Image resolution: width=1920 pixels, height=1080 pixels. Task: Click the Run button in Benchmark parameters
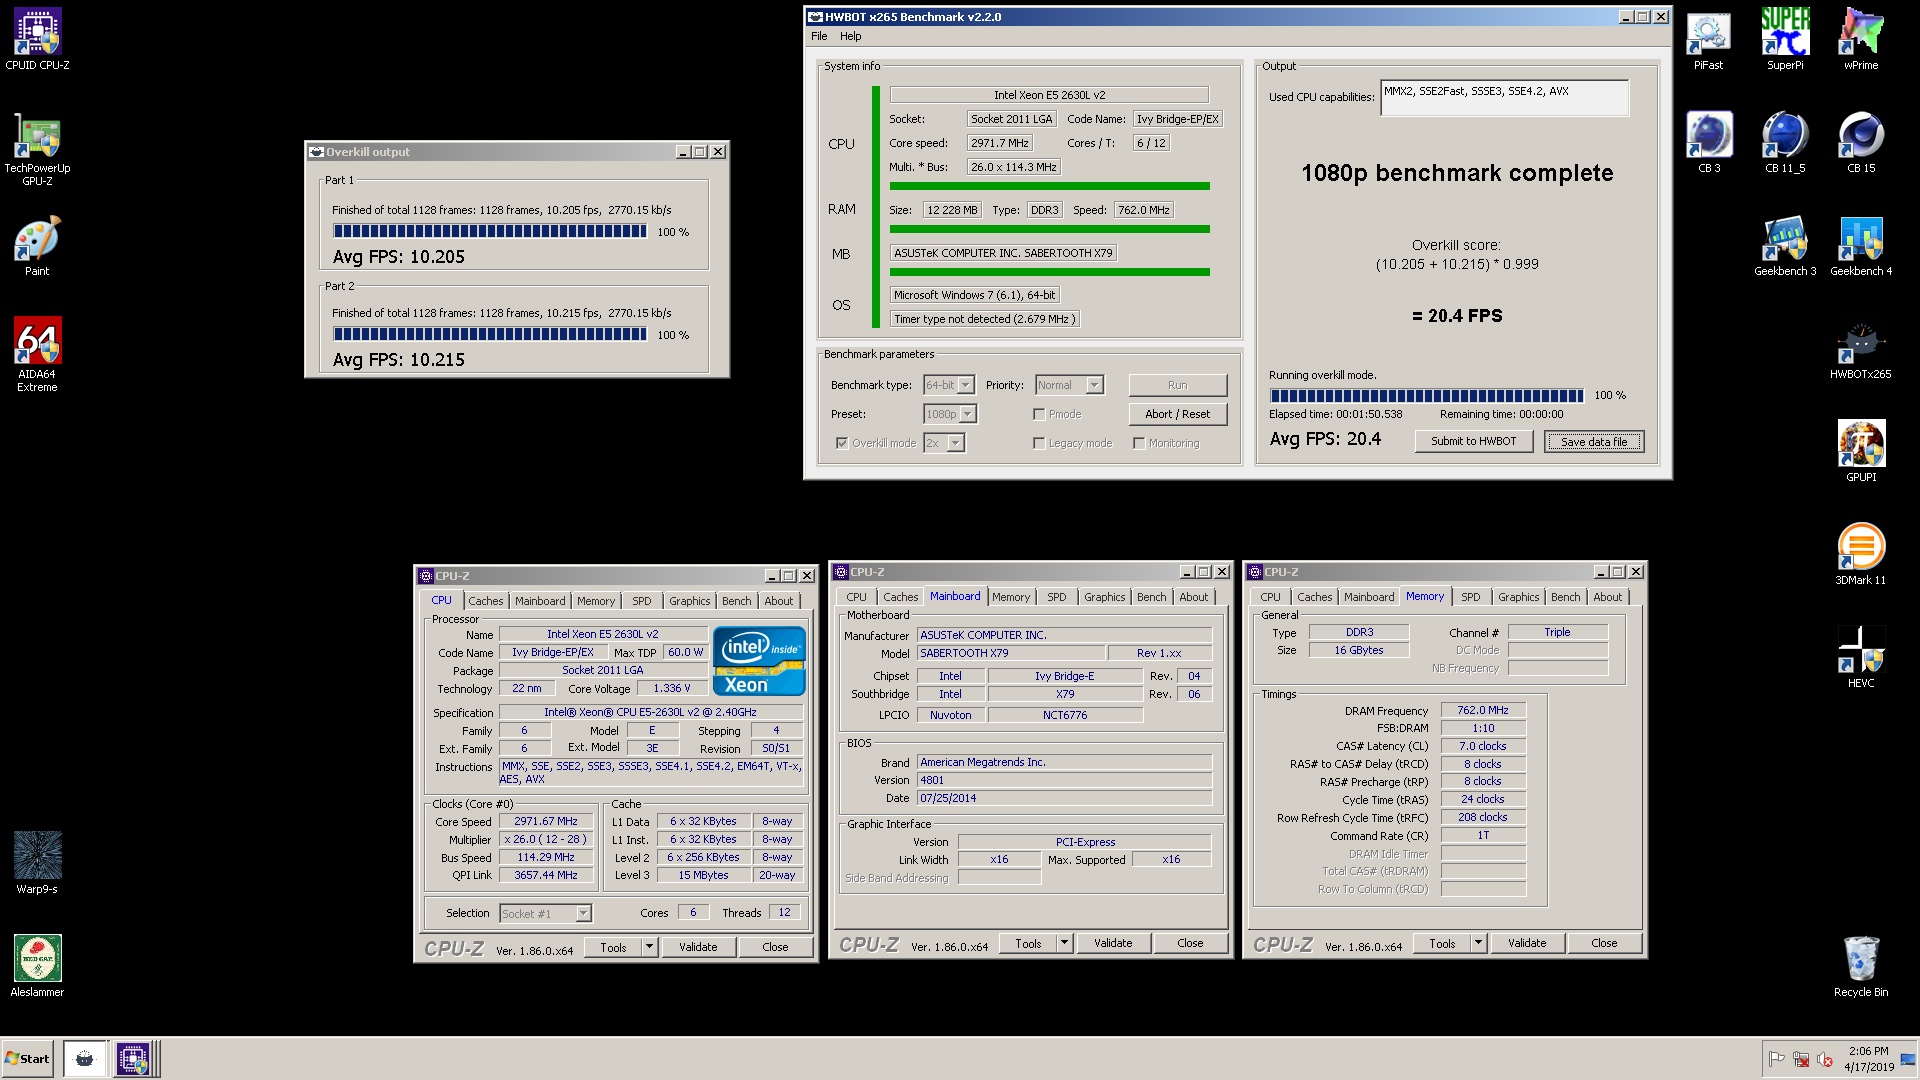tap(1178, 385)
